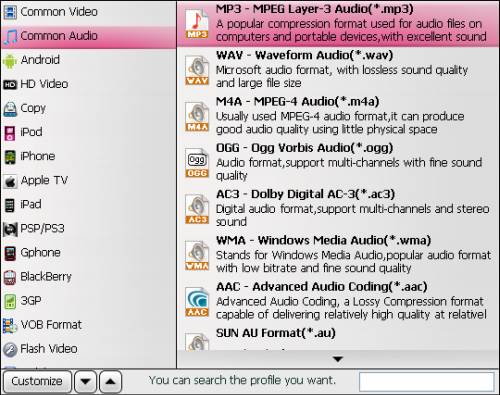The width and height of the screenshot is (500, 395).
Task: Select AC3 - Dolby Digital AC-3 profile
Action: pyautogui.click(x=338, y=209)
